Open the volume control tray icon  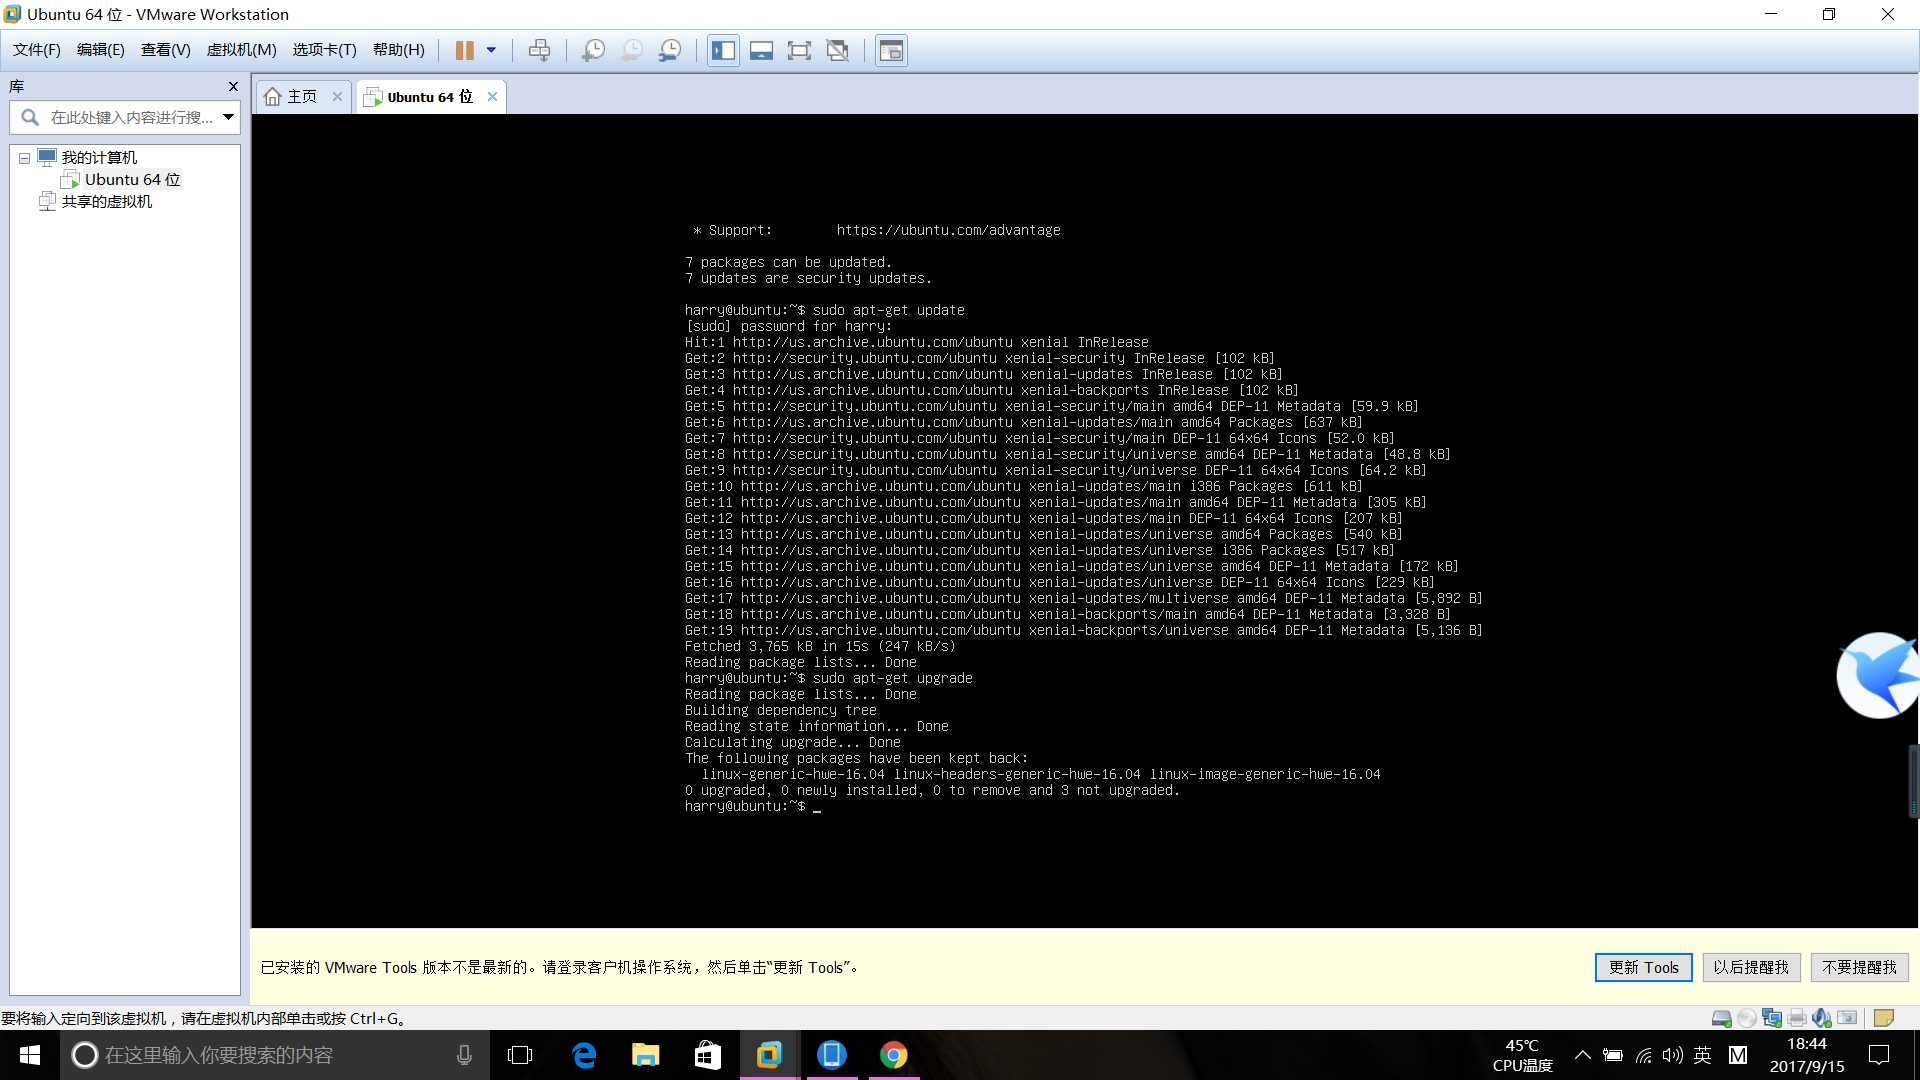(x=1673, y=1055)
